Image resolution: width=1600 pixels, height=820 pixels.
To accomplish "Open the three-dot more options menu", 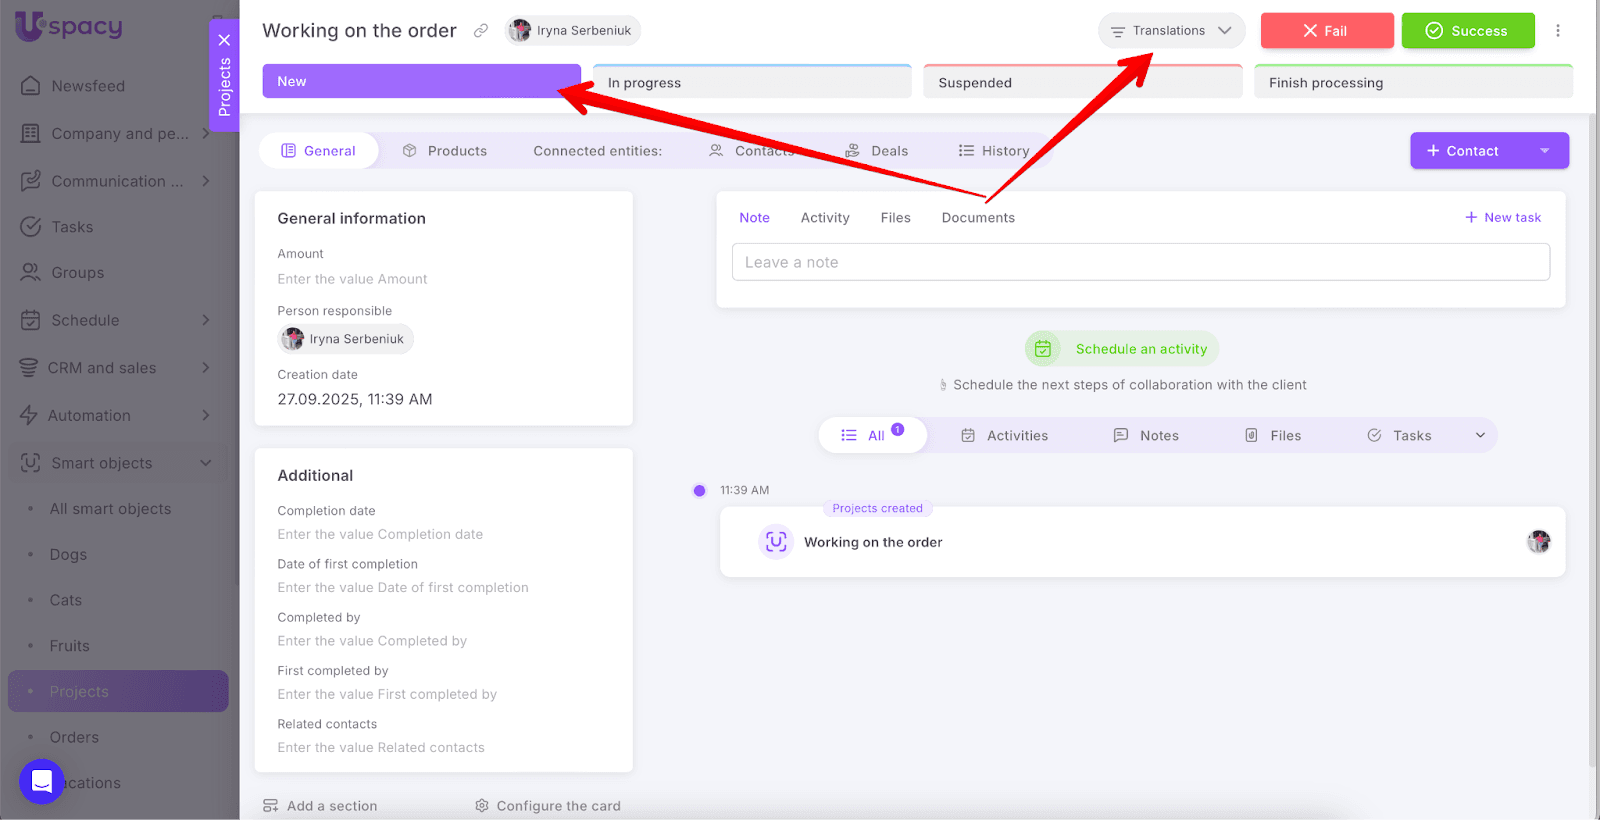I will tap(1557, 31).
